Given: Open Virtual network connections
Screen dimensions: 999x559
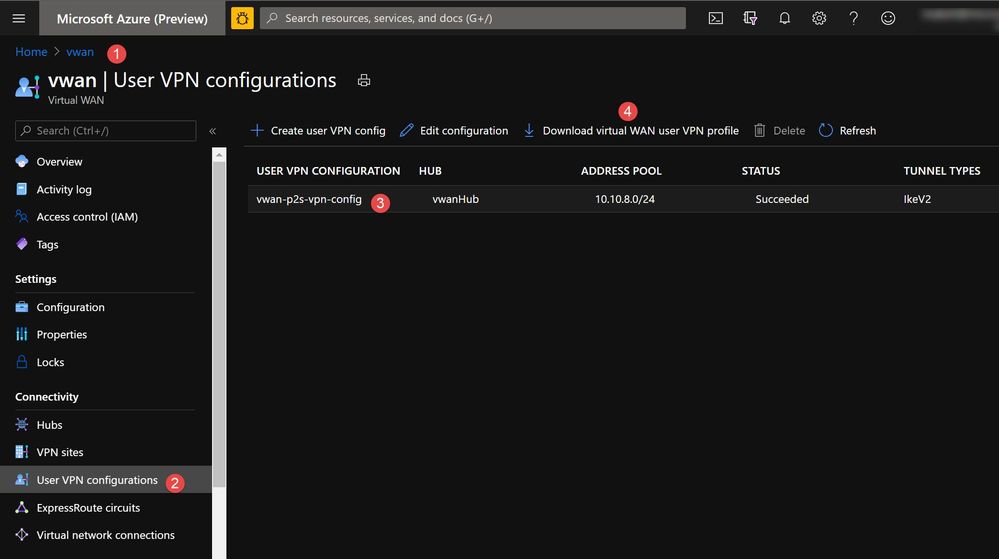Looking at the screenshot, I should [x=106, y=535].
